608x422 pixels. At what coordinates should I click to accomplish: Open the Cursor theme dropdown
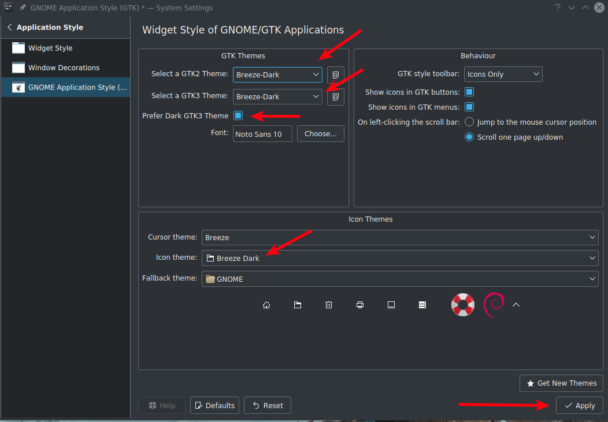[x=400, y=237]
